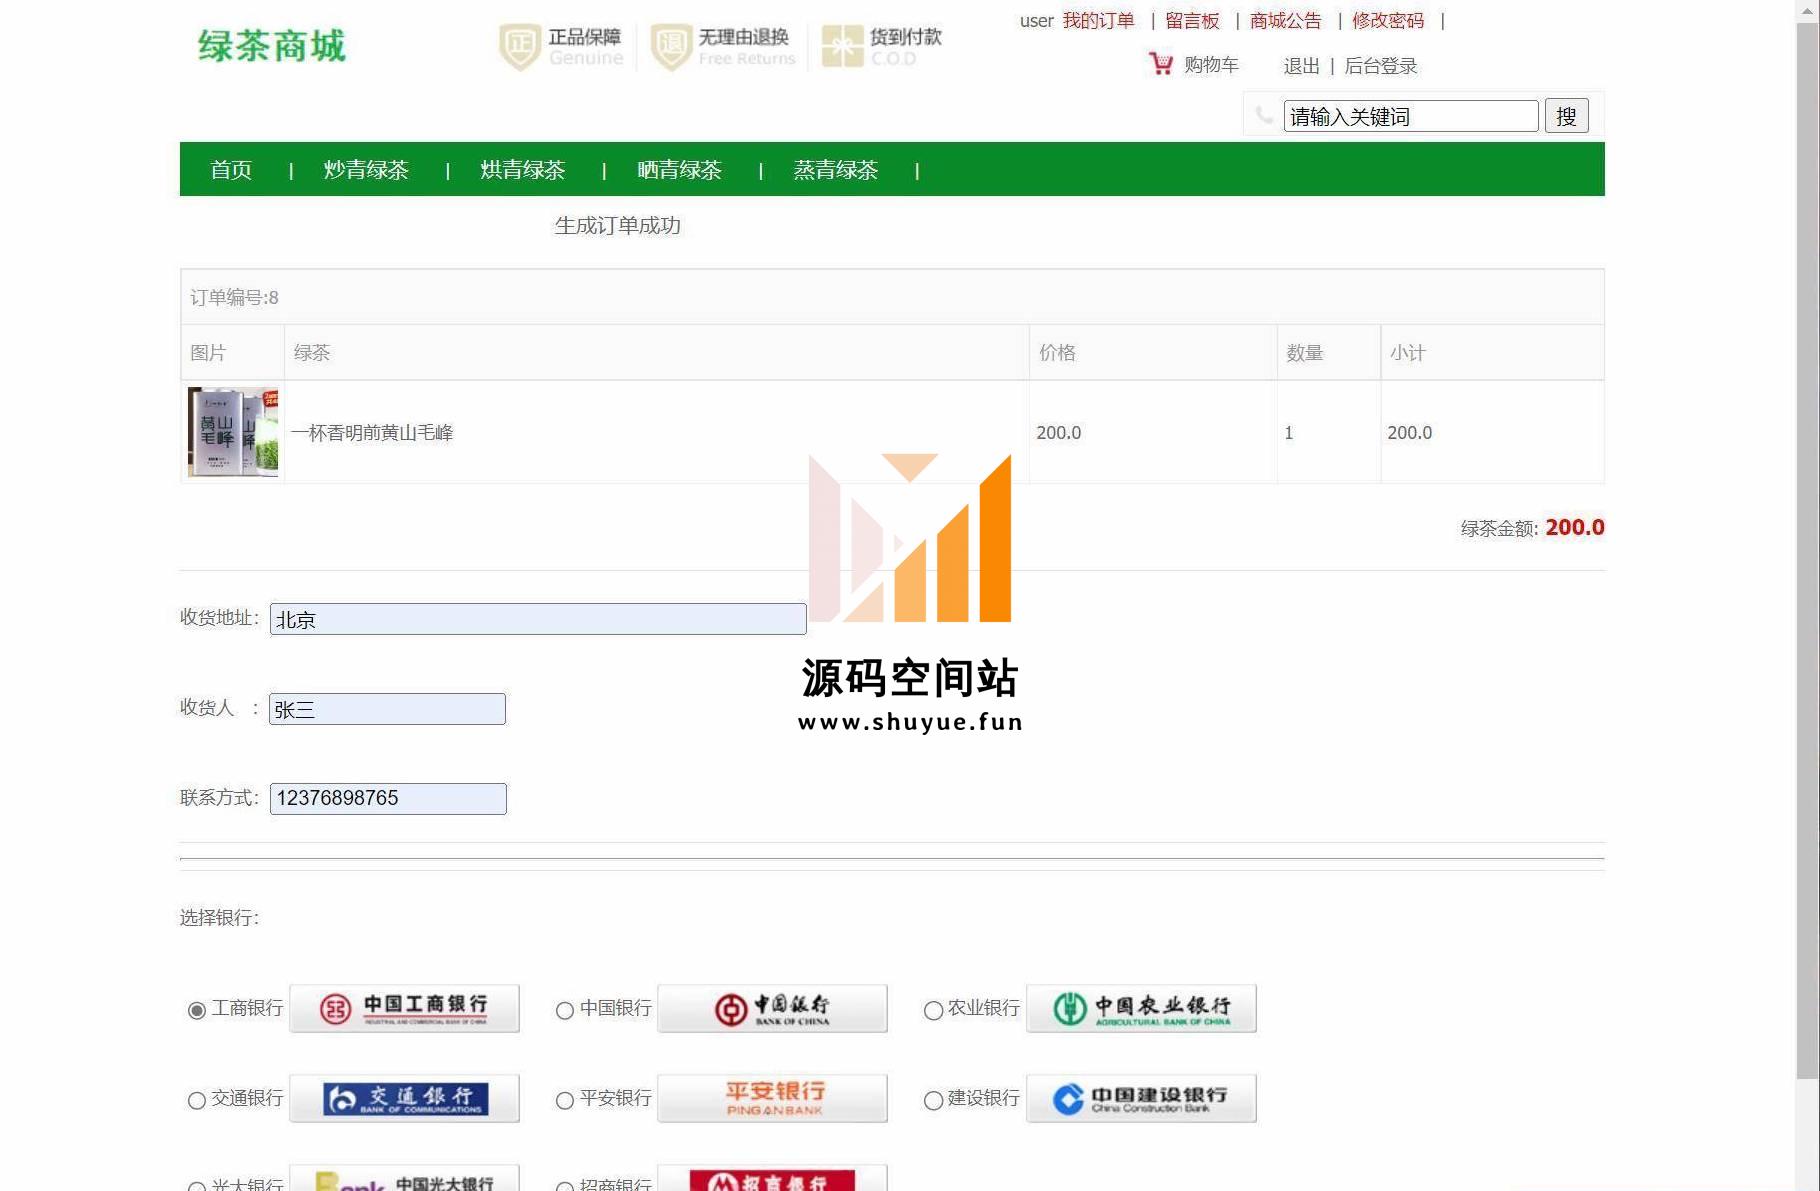Select the 农业银行 radio button
Image resolution: width=1820 pixels, height=1191 pixels.
pyautogui.click(x=933, y=1011)
